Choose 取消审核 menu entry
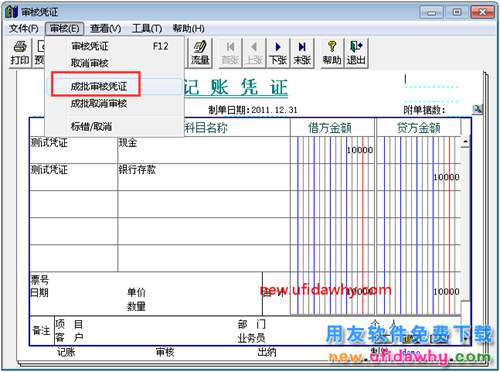The image size is (500, 372). (115, 63)
